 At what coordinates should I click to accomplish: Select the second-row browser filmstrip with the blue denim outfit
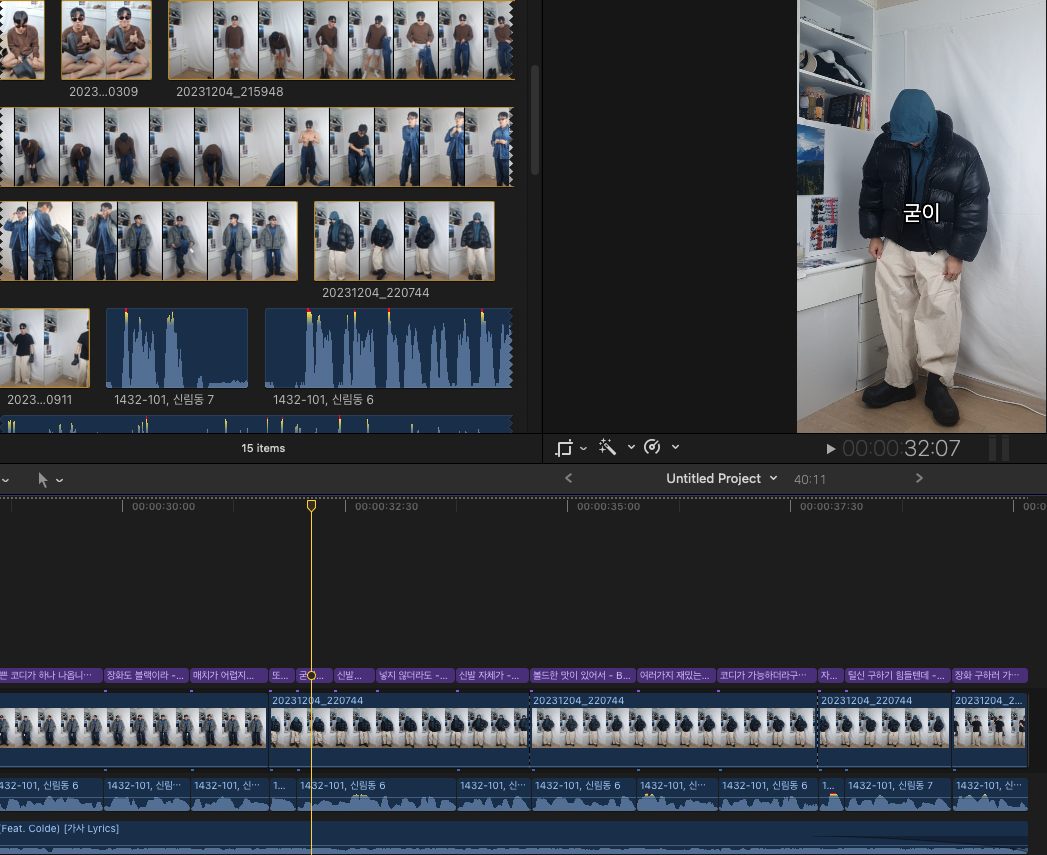(256, 147)
